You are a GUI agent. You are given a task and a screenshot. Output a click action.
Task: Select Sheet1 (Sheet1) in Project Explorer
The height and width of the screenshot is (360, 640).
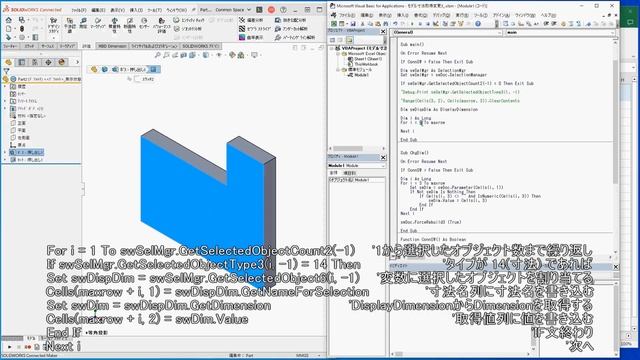tap(365, 59)
